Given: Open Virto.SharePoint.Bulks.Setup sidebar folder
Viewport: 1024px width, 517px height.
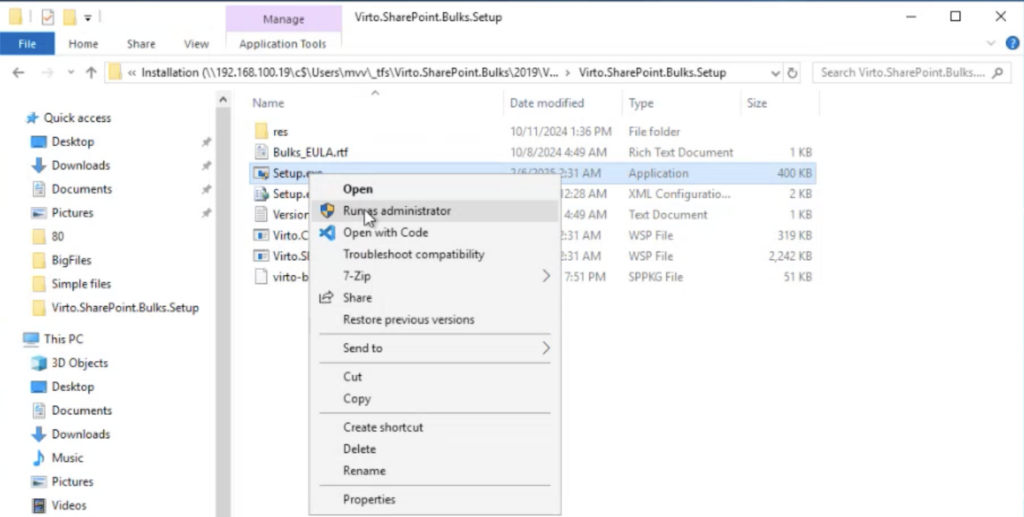Looking at the screenshot, I should point(125,307).
